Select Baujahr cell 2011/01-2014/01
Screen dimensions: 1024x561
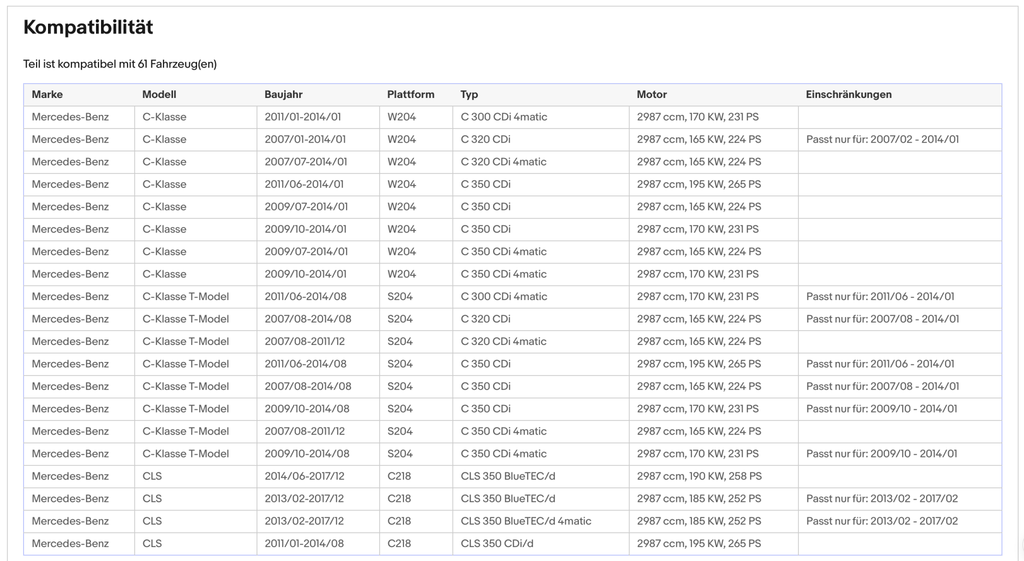point(305,117)
